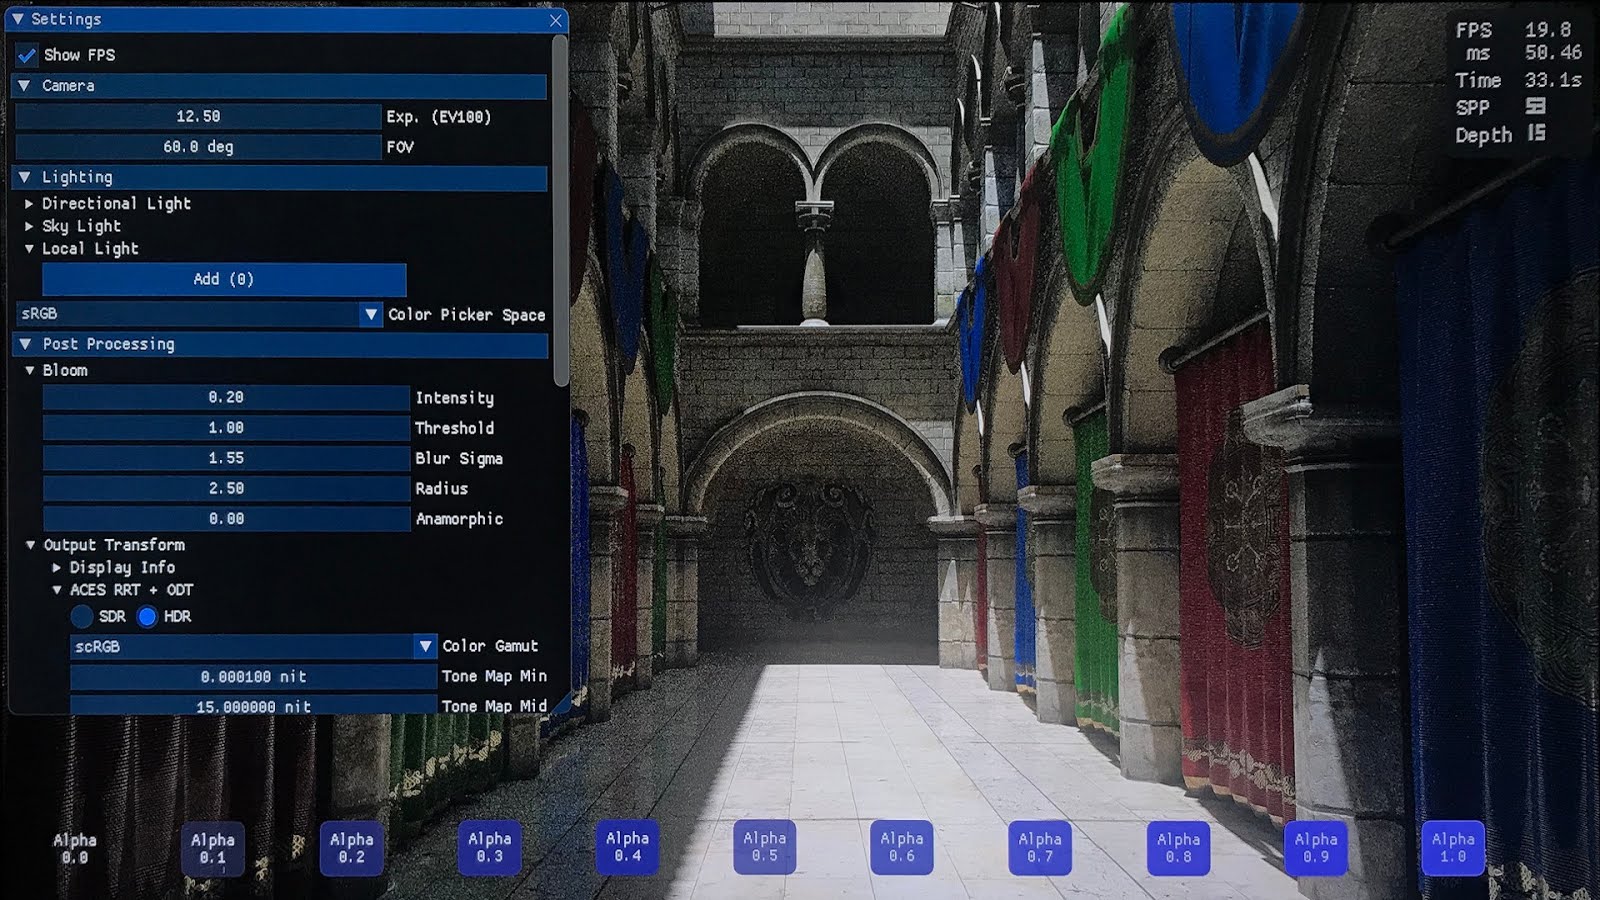
Task: Click the FOV slider showing 60.0 deg
Action: (198, 147)
